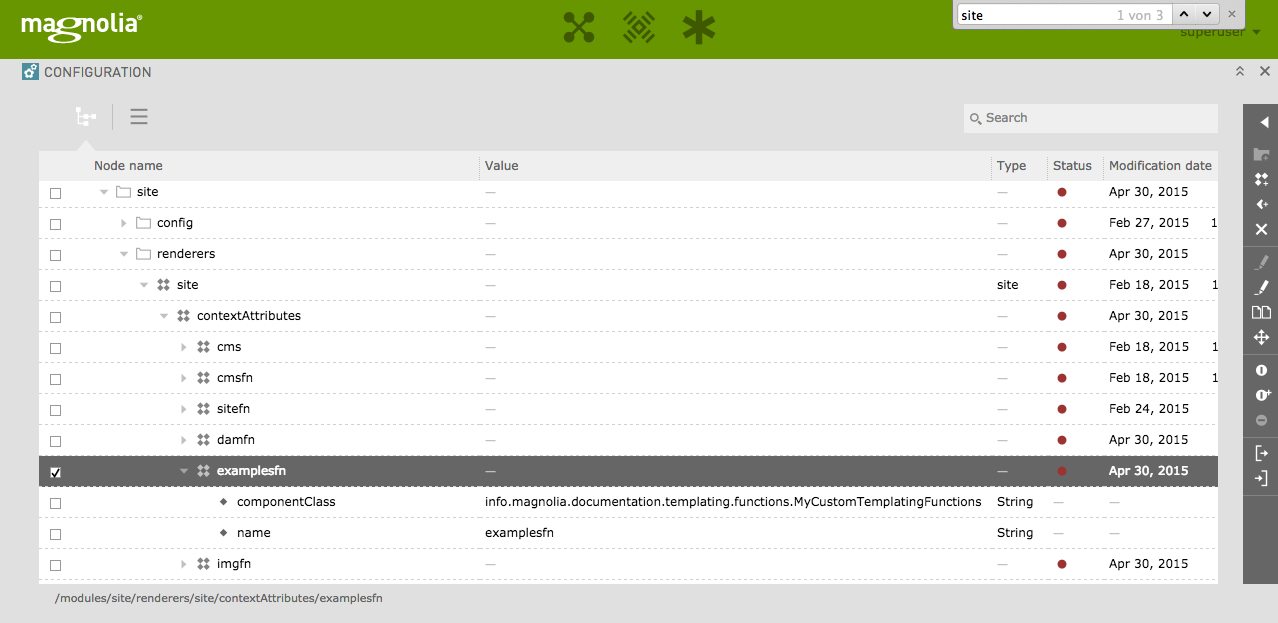
Task: Sort by Value column header
Action: pyautogui.click(x=502, y=166)
